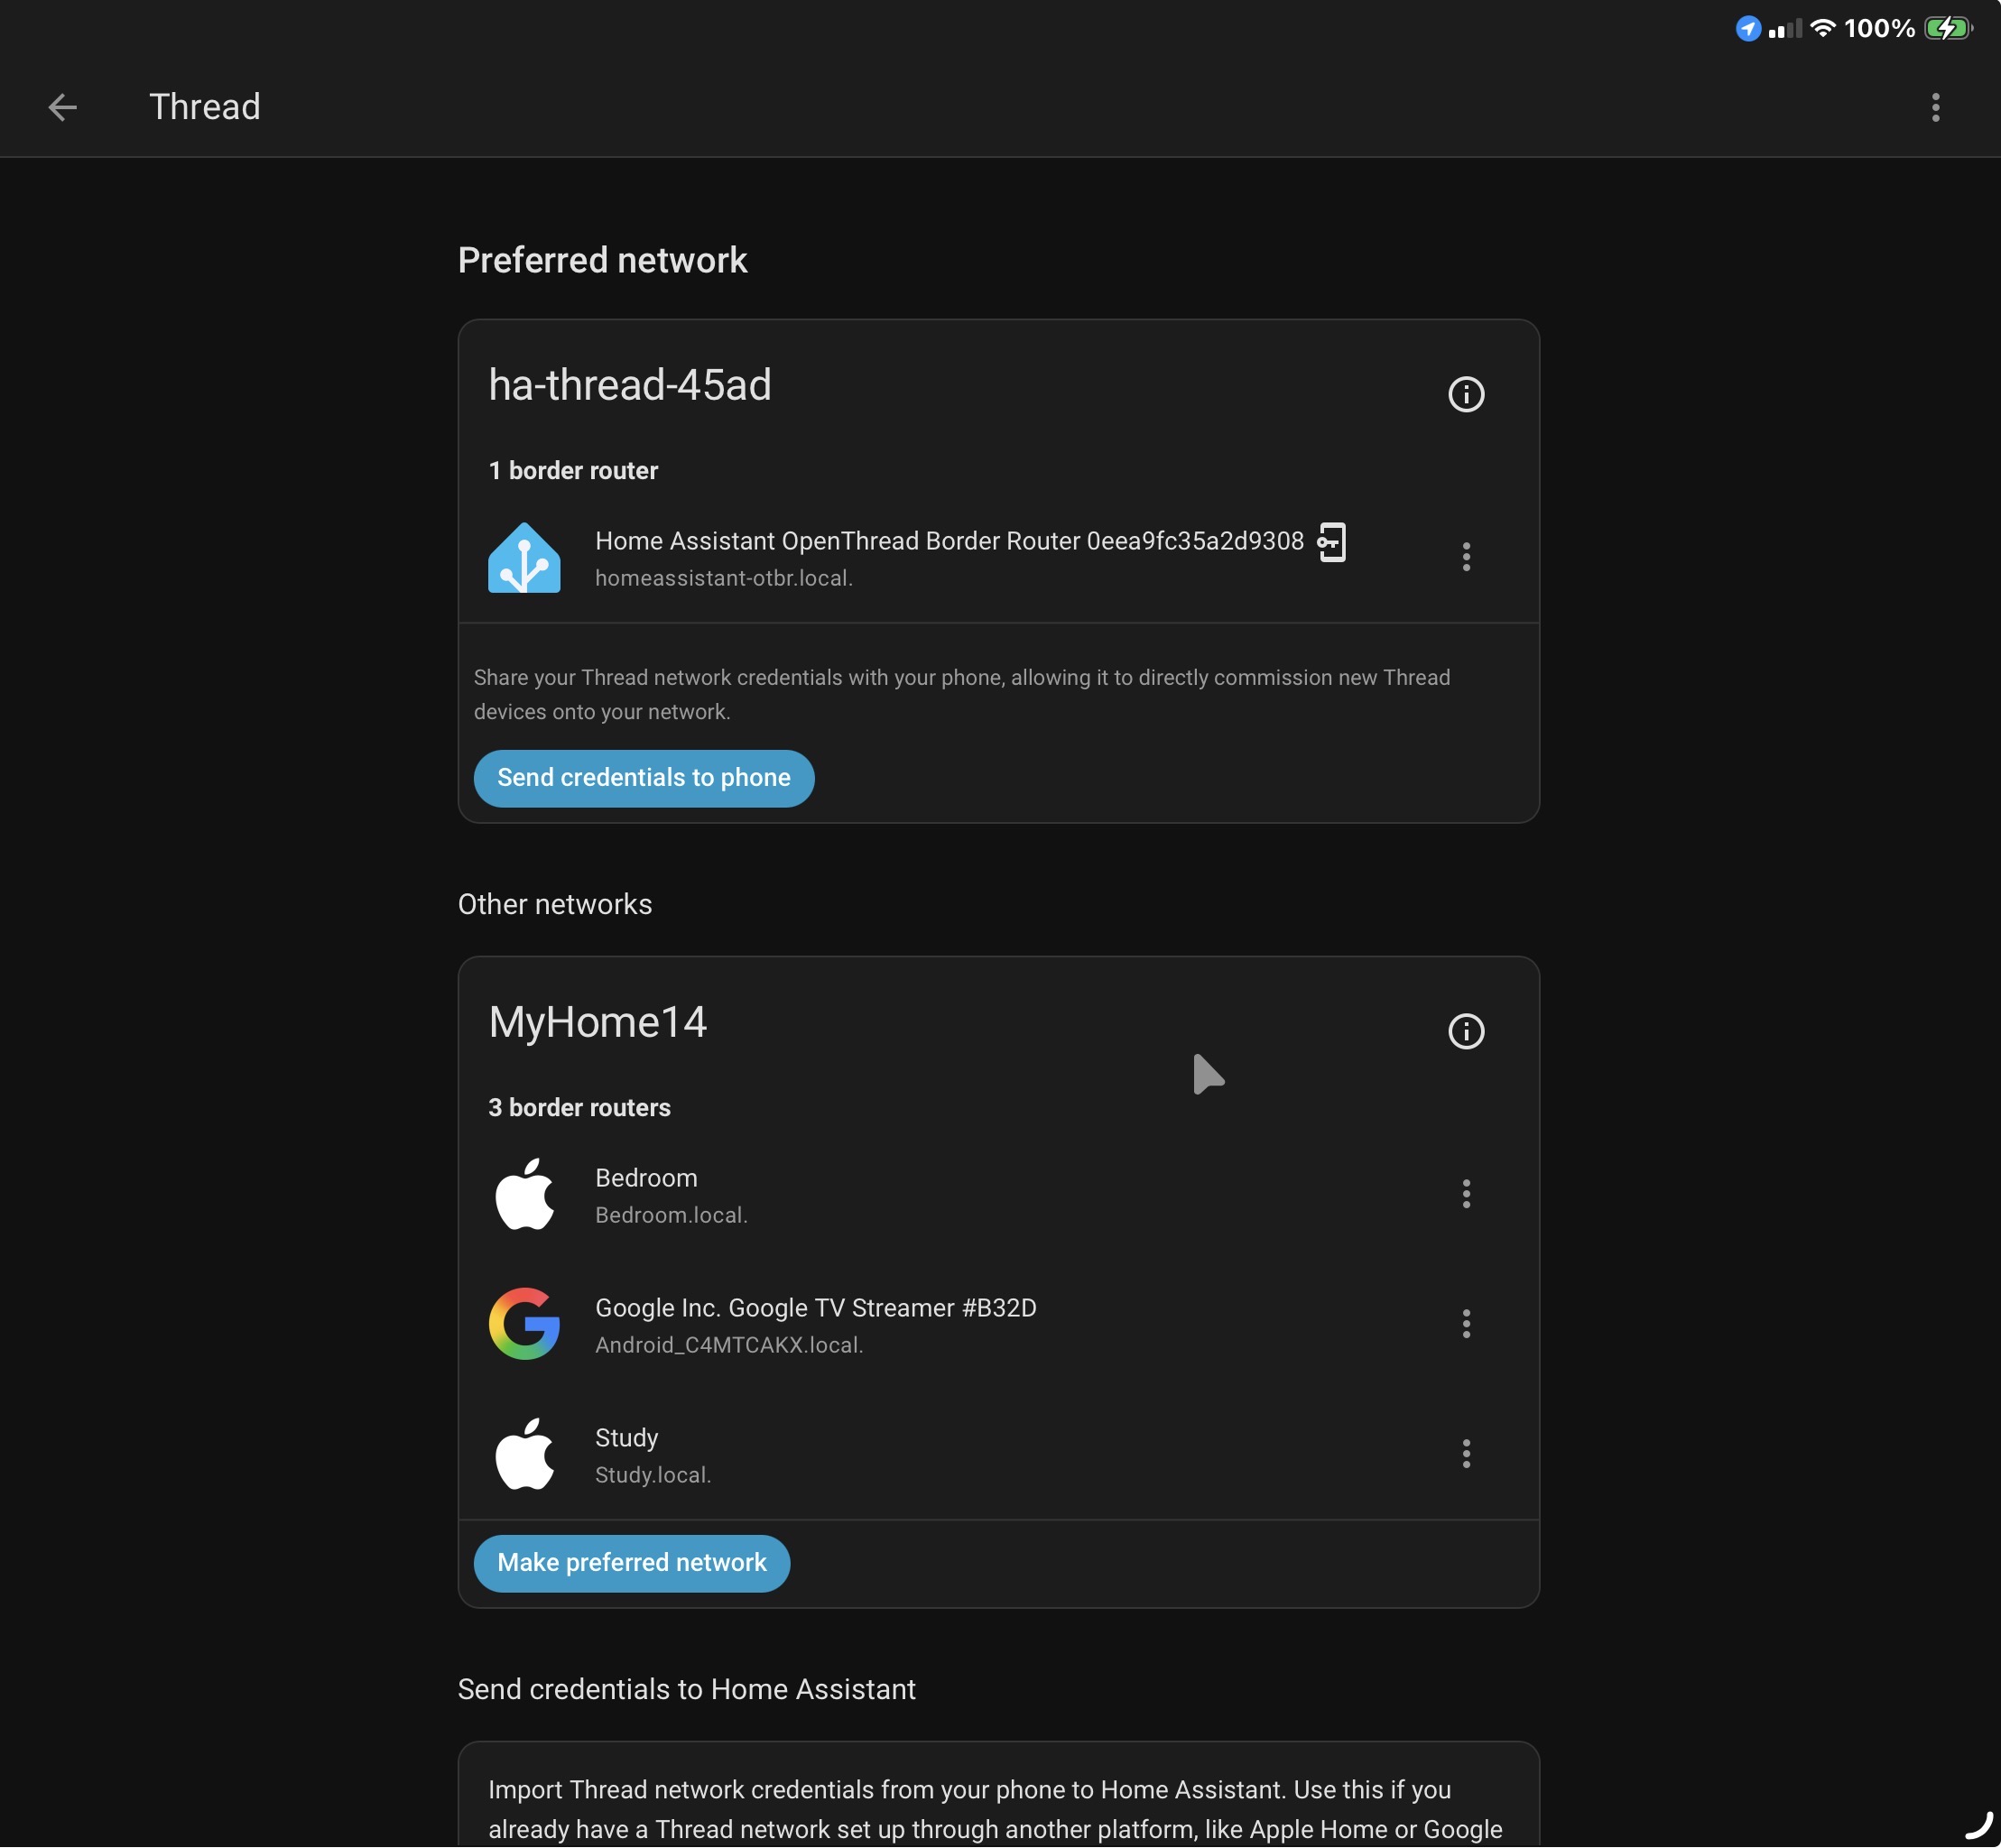
Task: Click the ha-thread-45ad network title
Action: coord(630,385)
